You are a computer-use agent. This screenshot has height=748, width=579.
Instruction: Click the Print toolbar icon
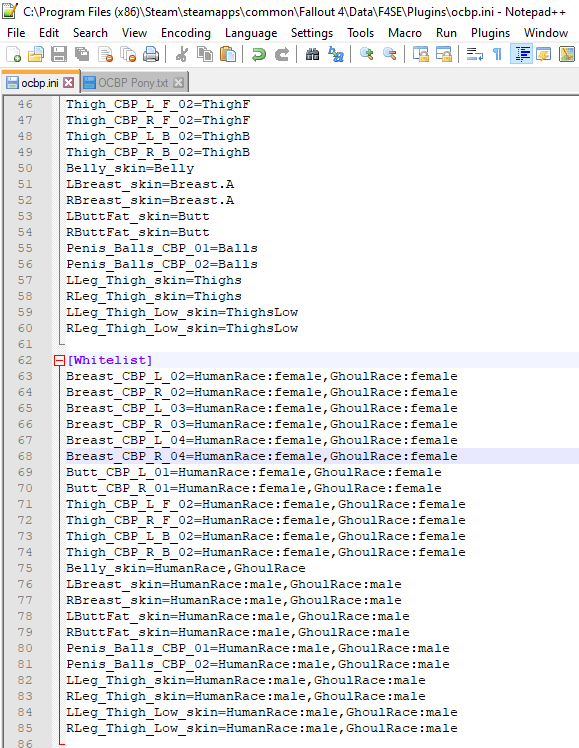pos(151,54)
